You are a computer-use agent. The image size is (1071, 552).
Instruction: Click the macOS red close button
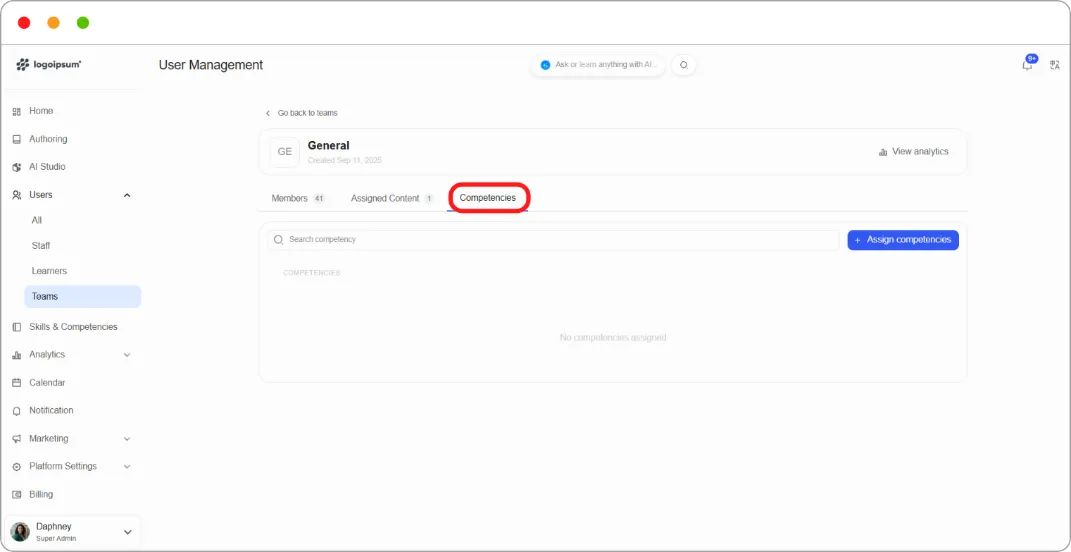pyautogui.click(x=24, y=23)
